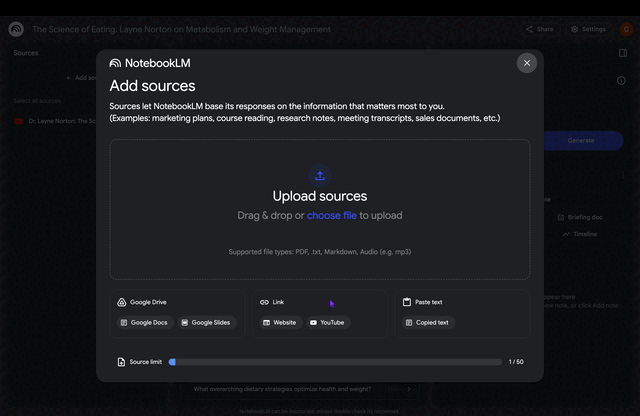This screenshot has width=640, height=416.
Task: Click the user avatar in header
Action: tap(626, 29)
